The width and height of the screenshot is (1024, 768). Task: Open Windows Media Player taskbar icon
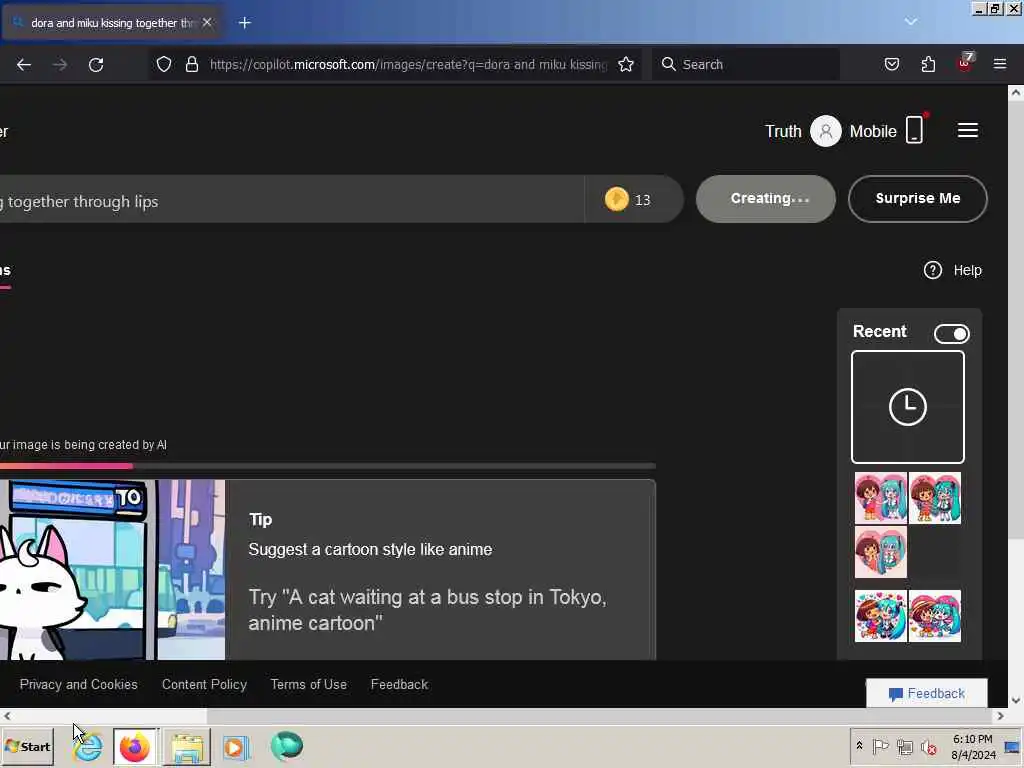pos(235,746)
